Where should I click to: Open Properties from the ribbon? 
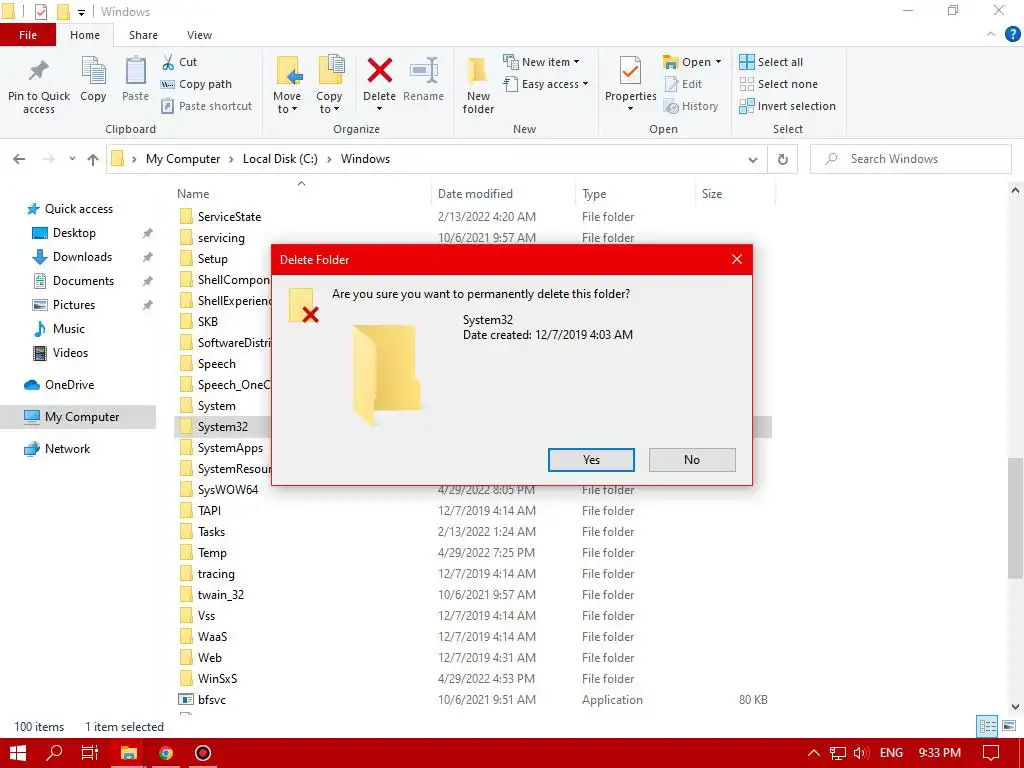click(x=630, y=84)
